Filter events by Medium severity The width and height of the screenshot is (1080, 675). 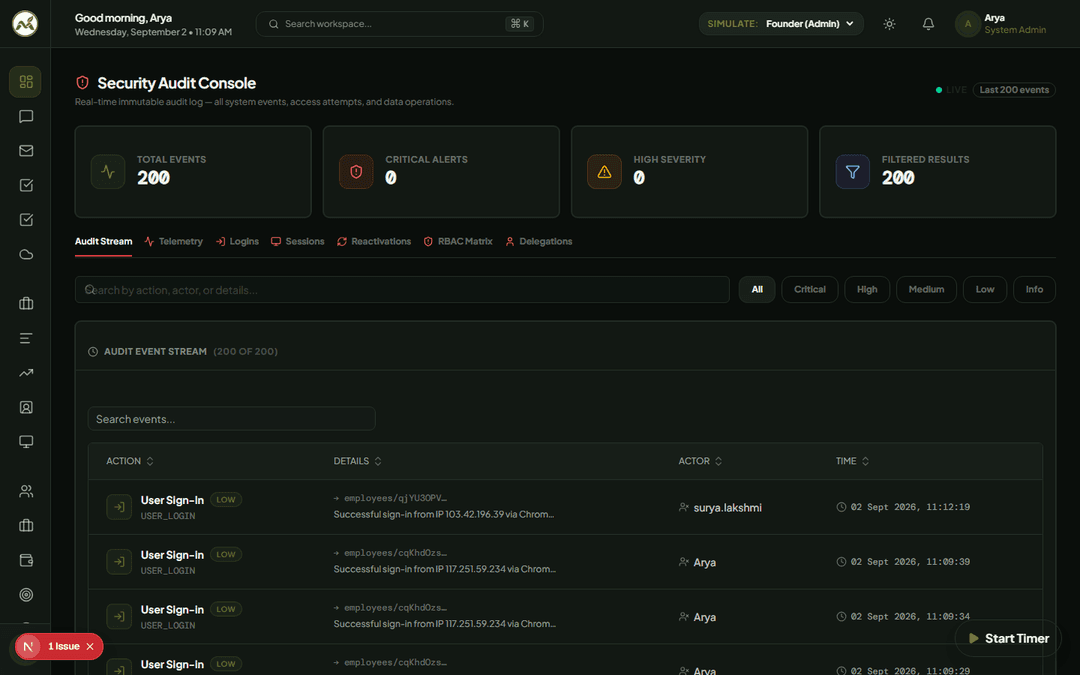click(926, 289)
